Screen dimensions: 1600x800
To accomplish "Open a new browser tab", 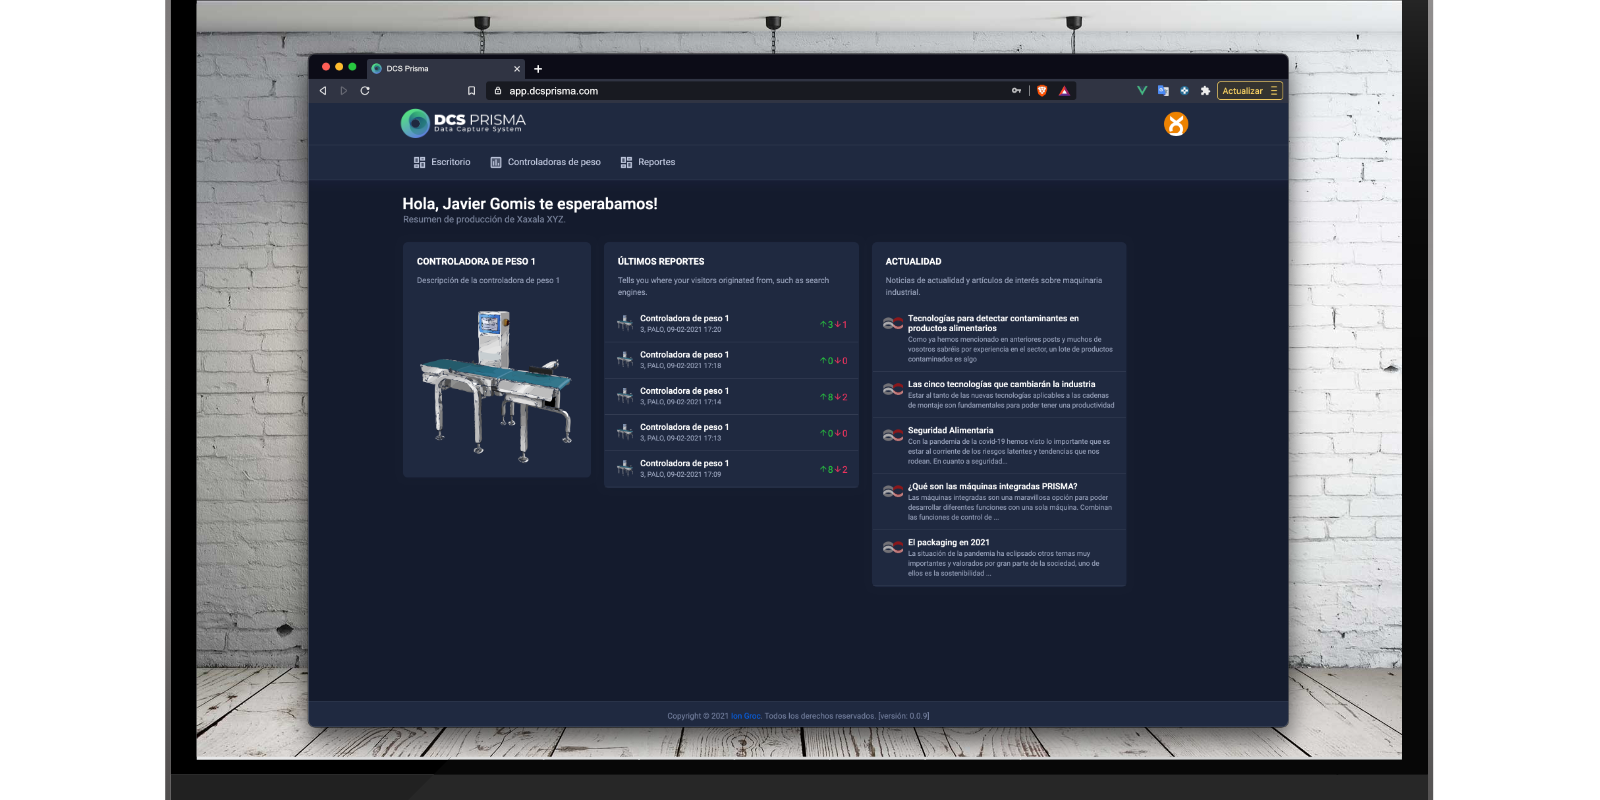I will point(538,69).
